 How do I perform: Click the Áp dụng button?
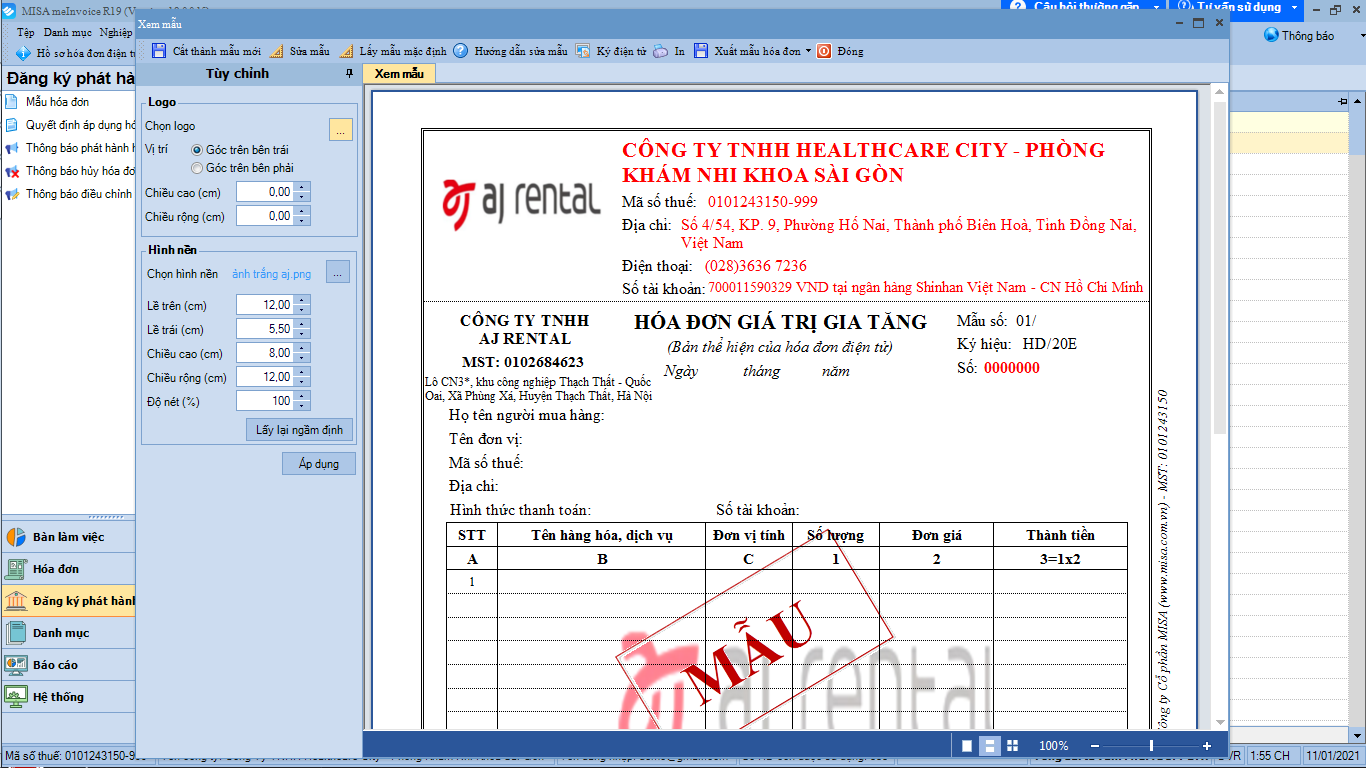click(x=319, y=464)
